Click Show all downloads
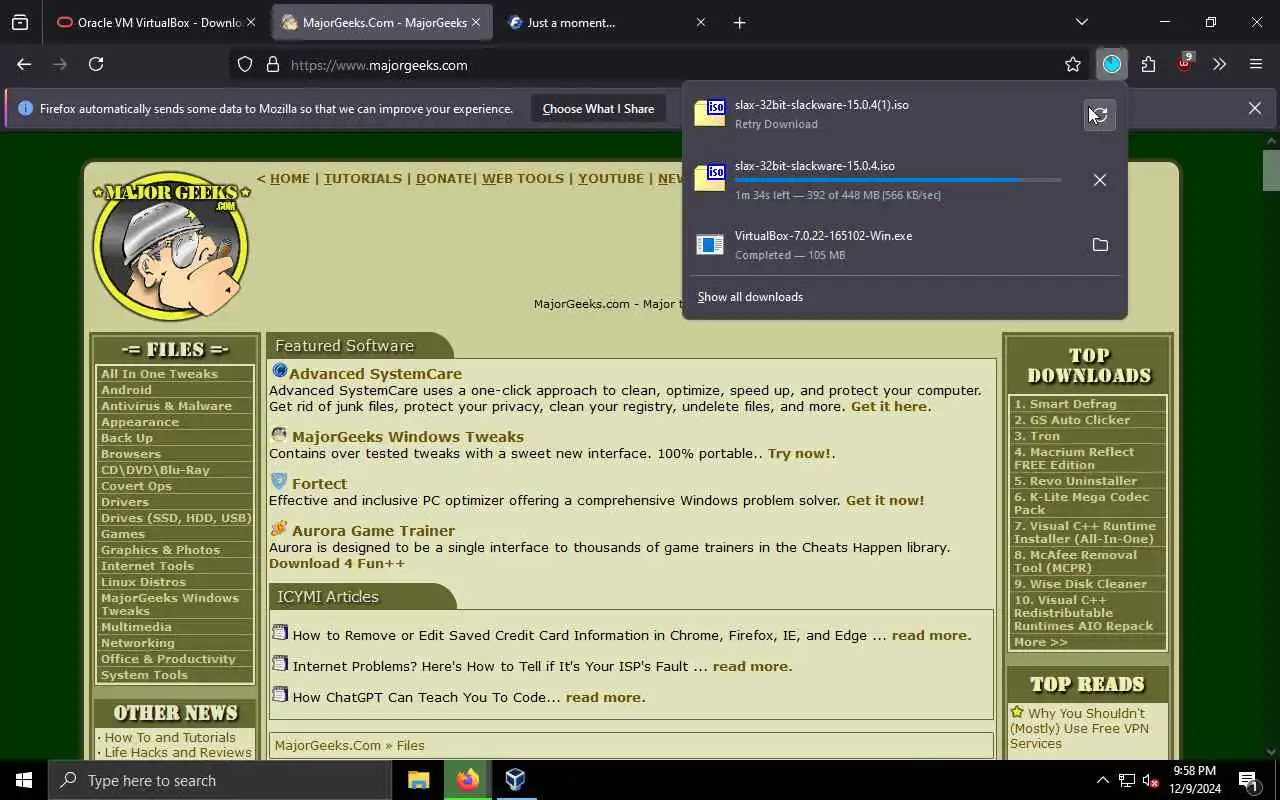Viewport: 1280px width, 800px height. tap(750, 297)
